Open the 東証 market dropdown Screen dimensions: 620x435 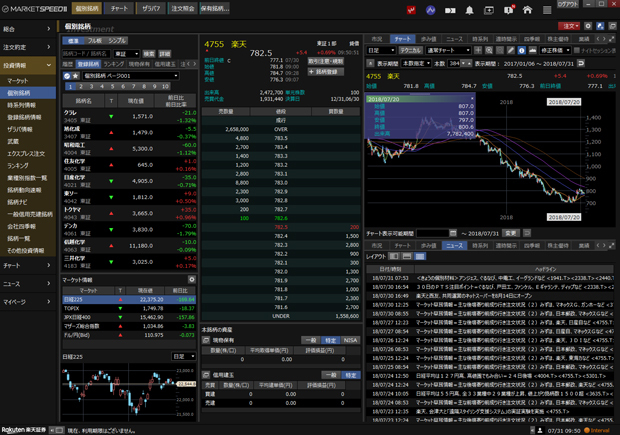[x=127, y=54]
